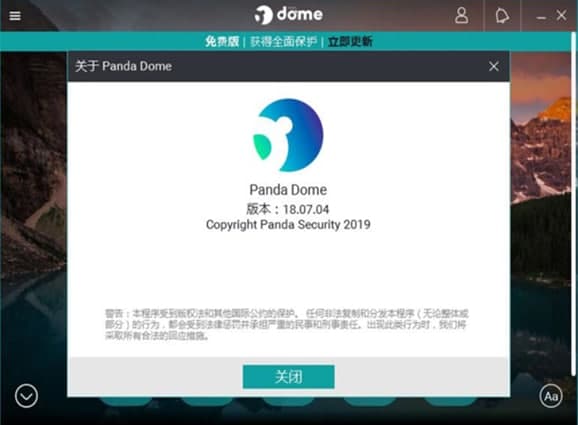Close the 关于 Panda Dome dialog
This screenshot has height=425, width=578.
click(x=494, y=66)
